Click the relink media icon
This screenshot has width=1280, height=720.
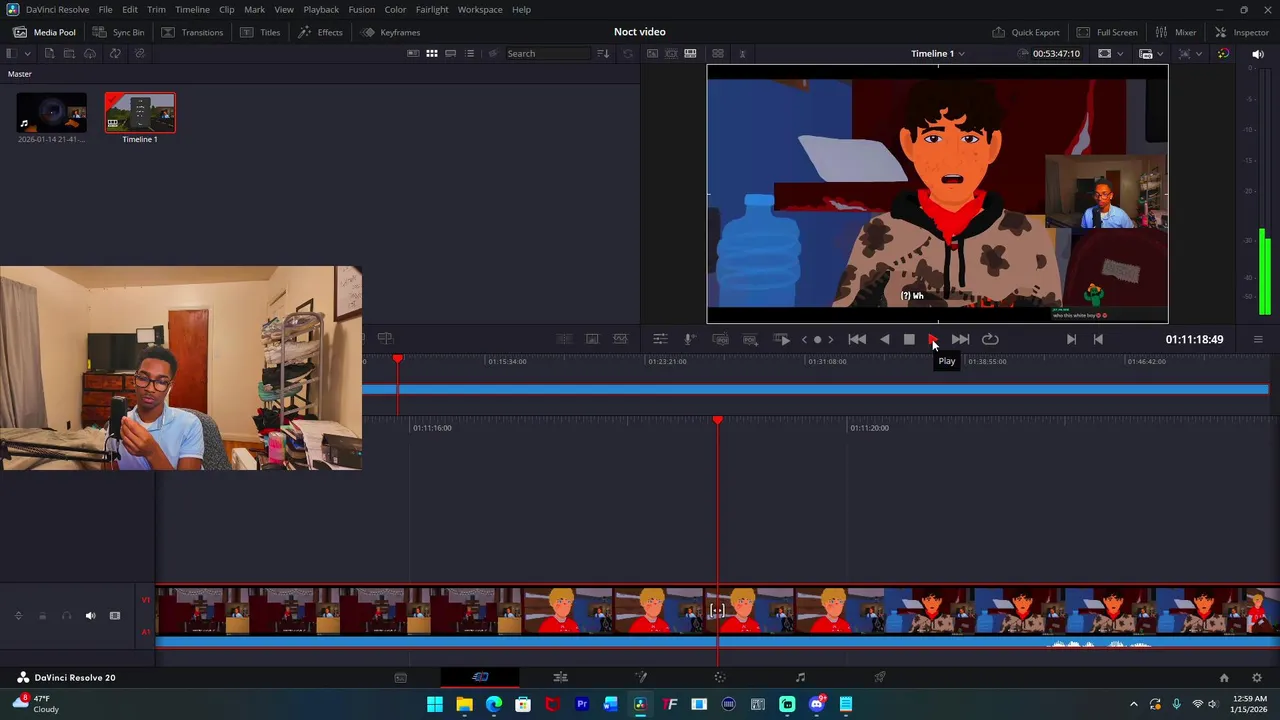(139, 53)
